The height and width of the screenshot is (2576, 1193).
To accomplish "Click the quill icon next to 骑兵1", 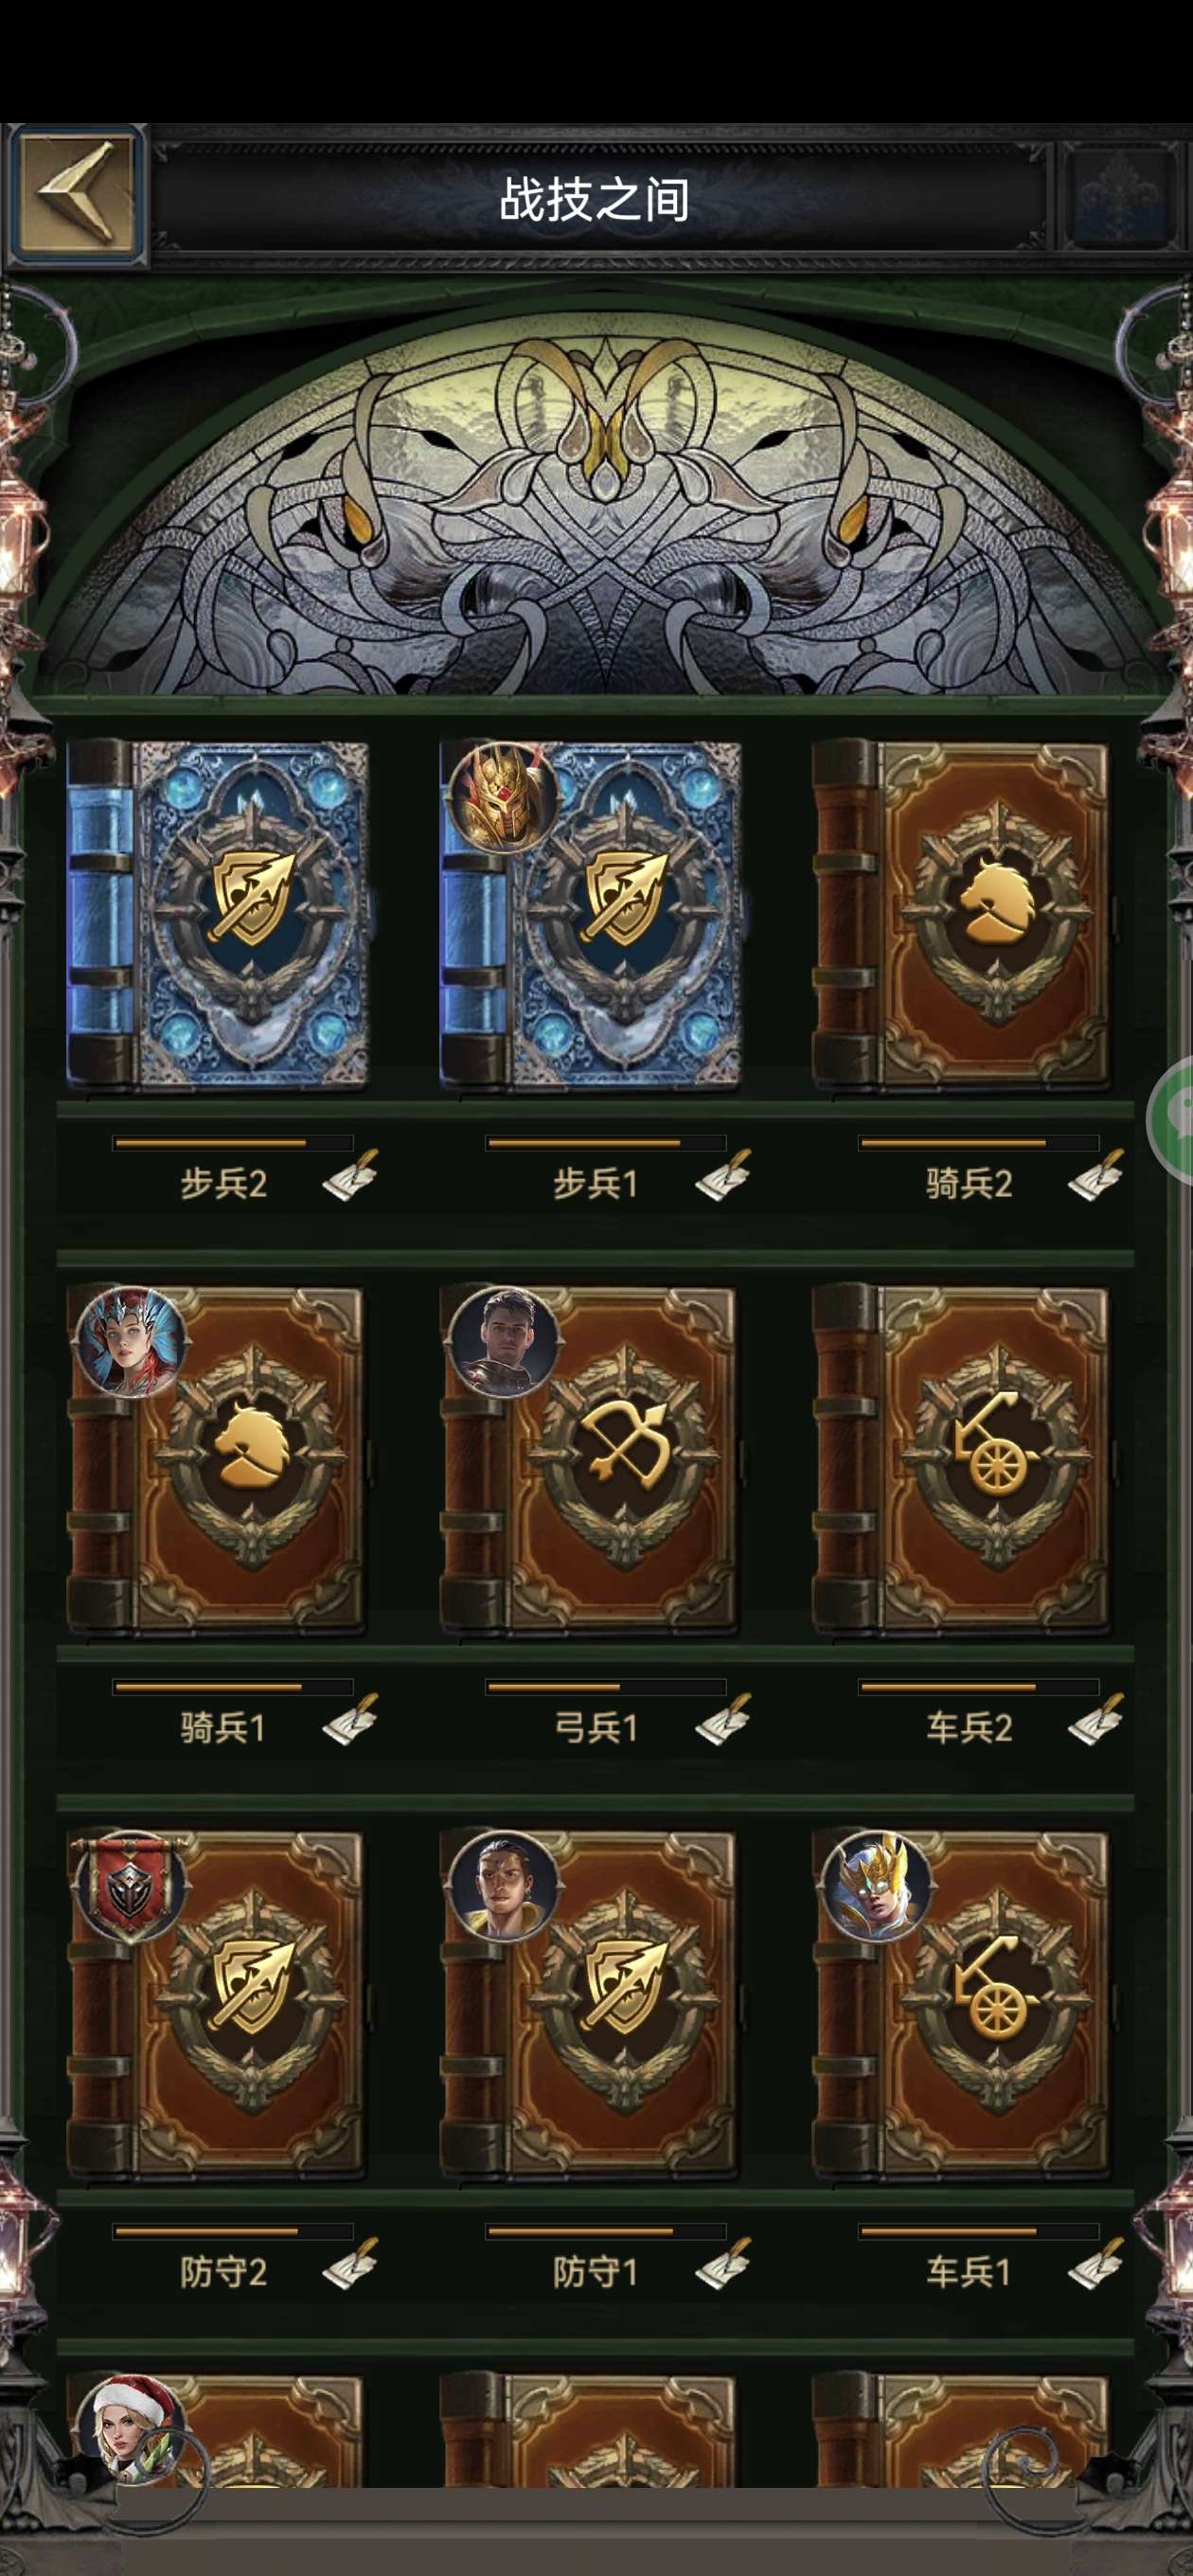I will click(x=350, y=1720).
